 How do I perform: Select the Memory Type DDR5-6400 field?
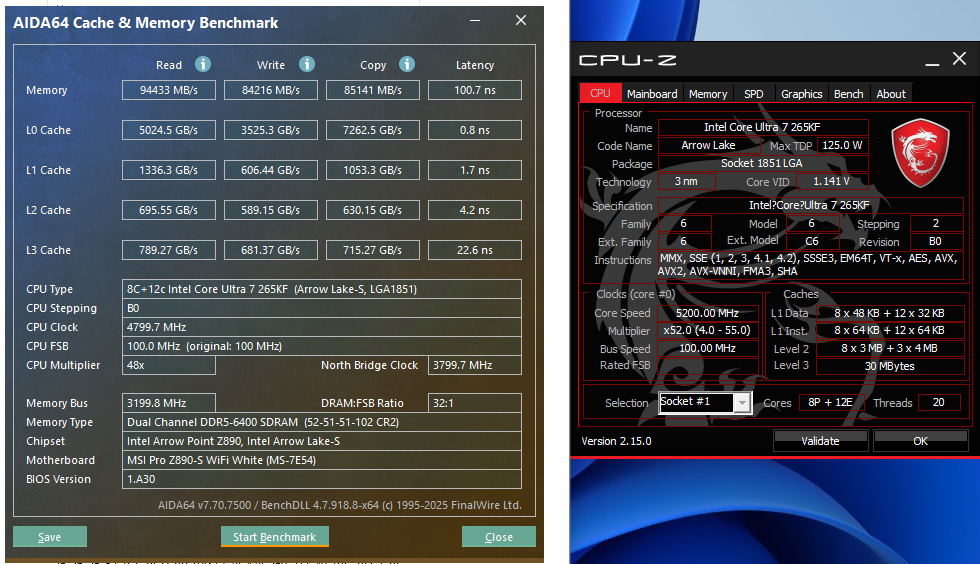(x=322, y=422)
